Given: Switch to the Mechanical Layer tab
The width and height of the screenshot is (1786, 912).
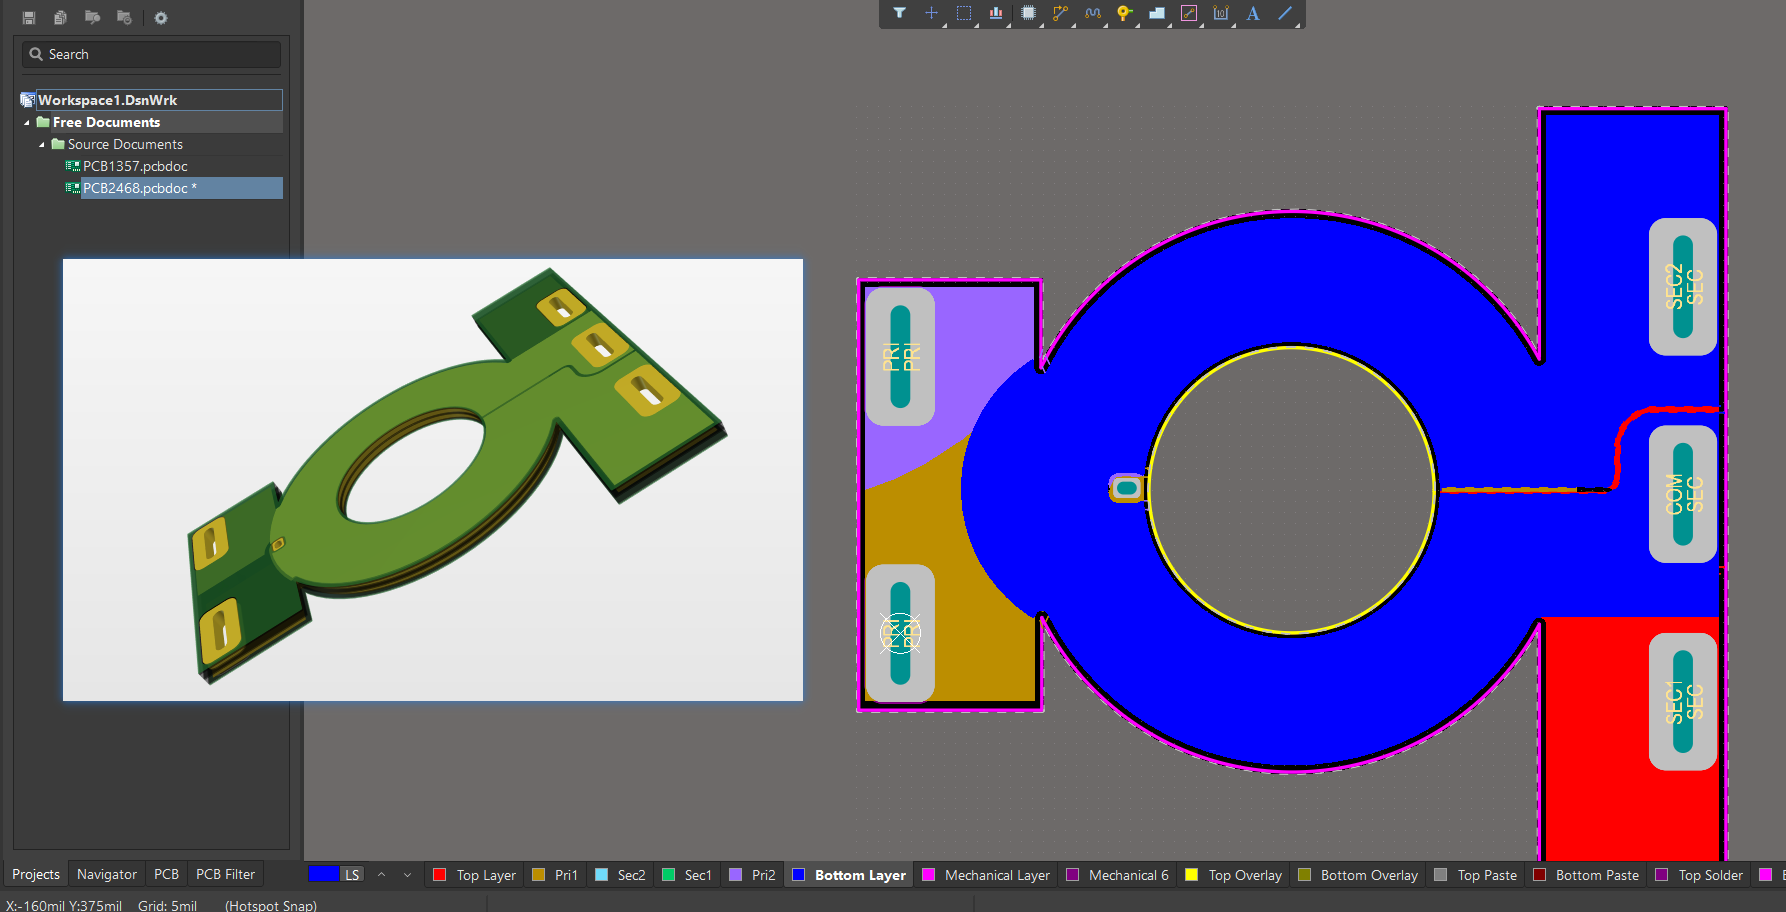Looking at the screenshot, I should pyautogui.click(x=996, y=875).
